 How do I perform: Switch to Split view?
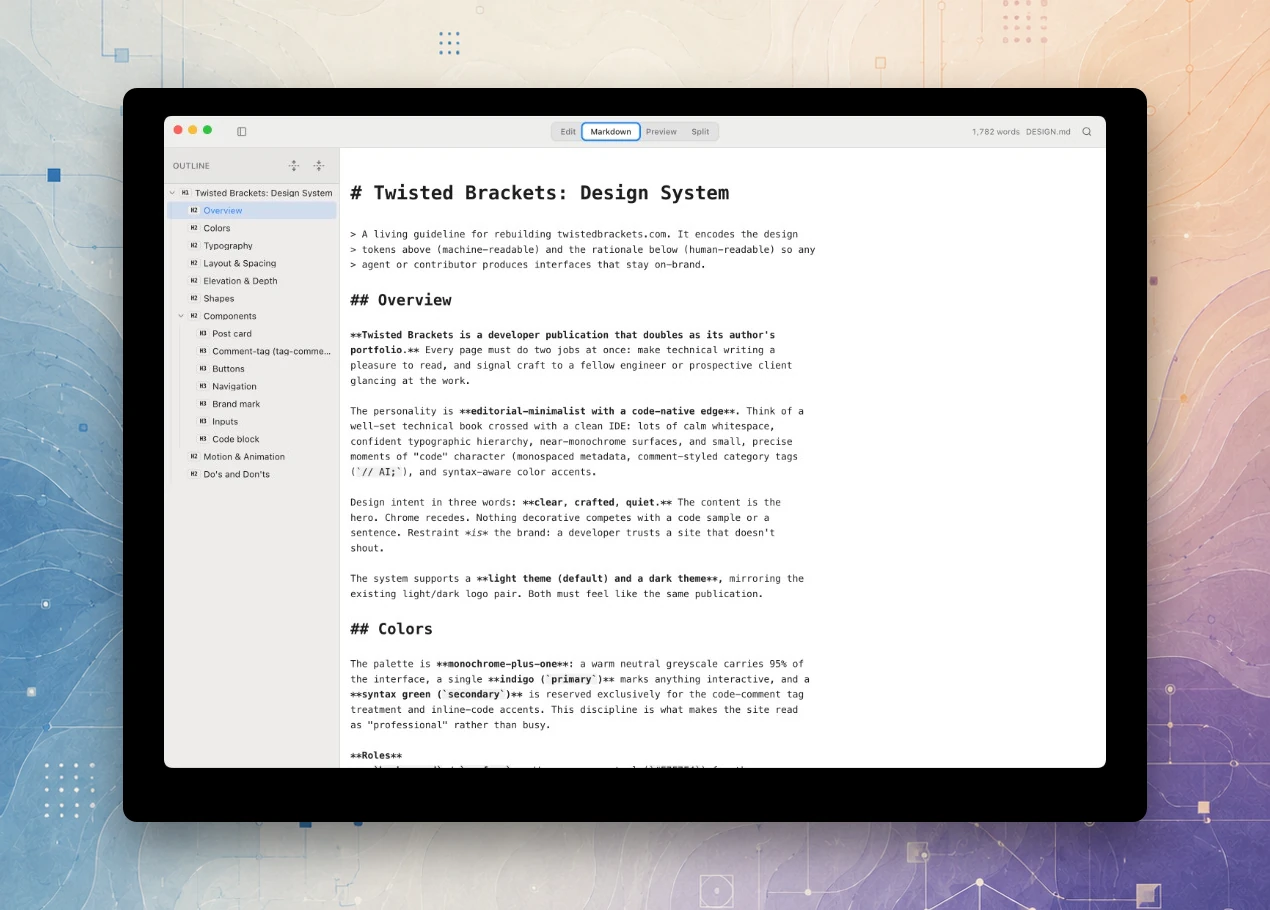(x=700, y=132)
